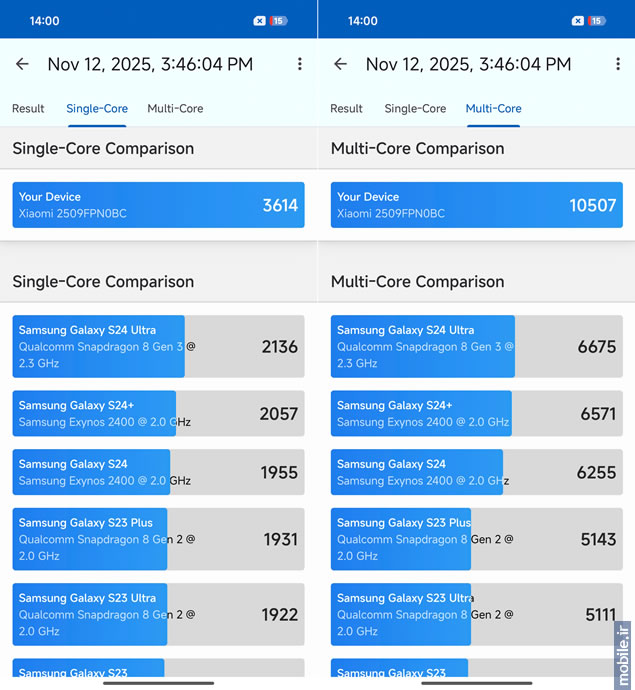Tap battery indicator in right status bar

596,21
